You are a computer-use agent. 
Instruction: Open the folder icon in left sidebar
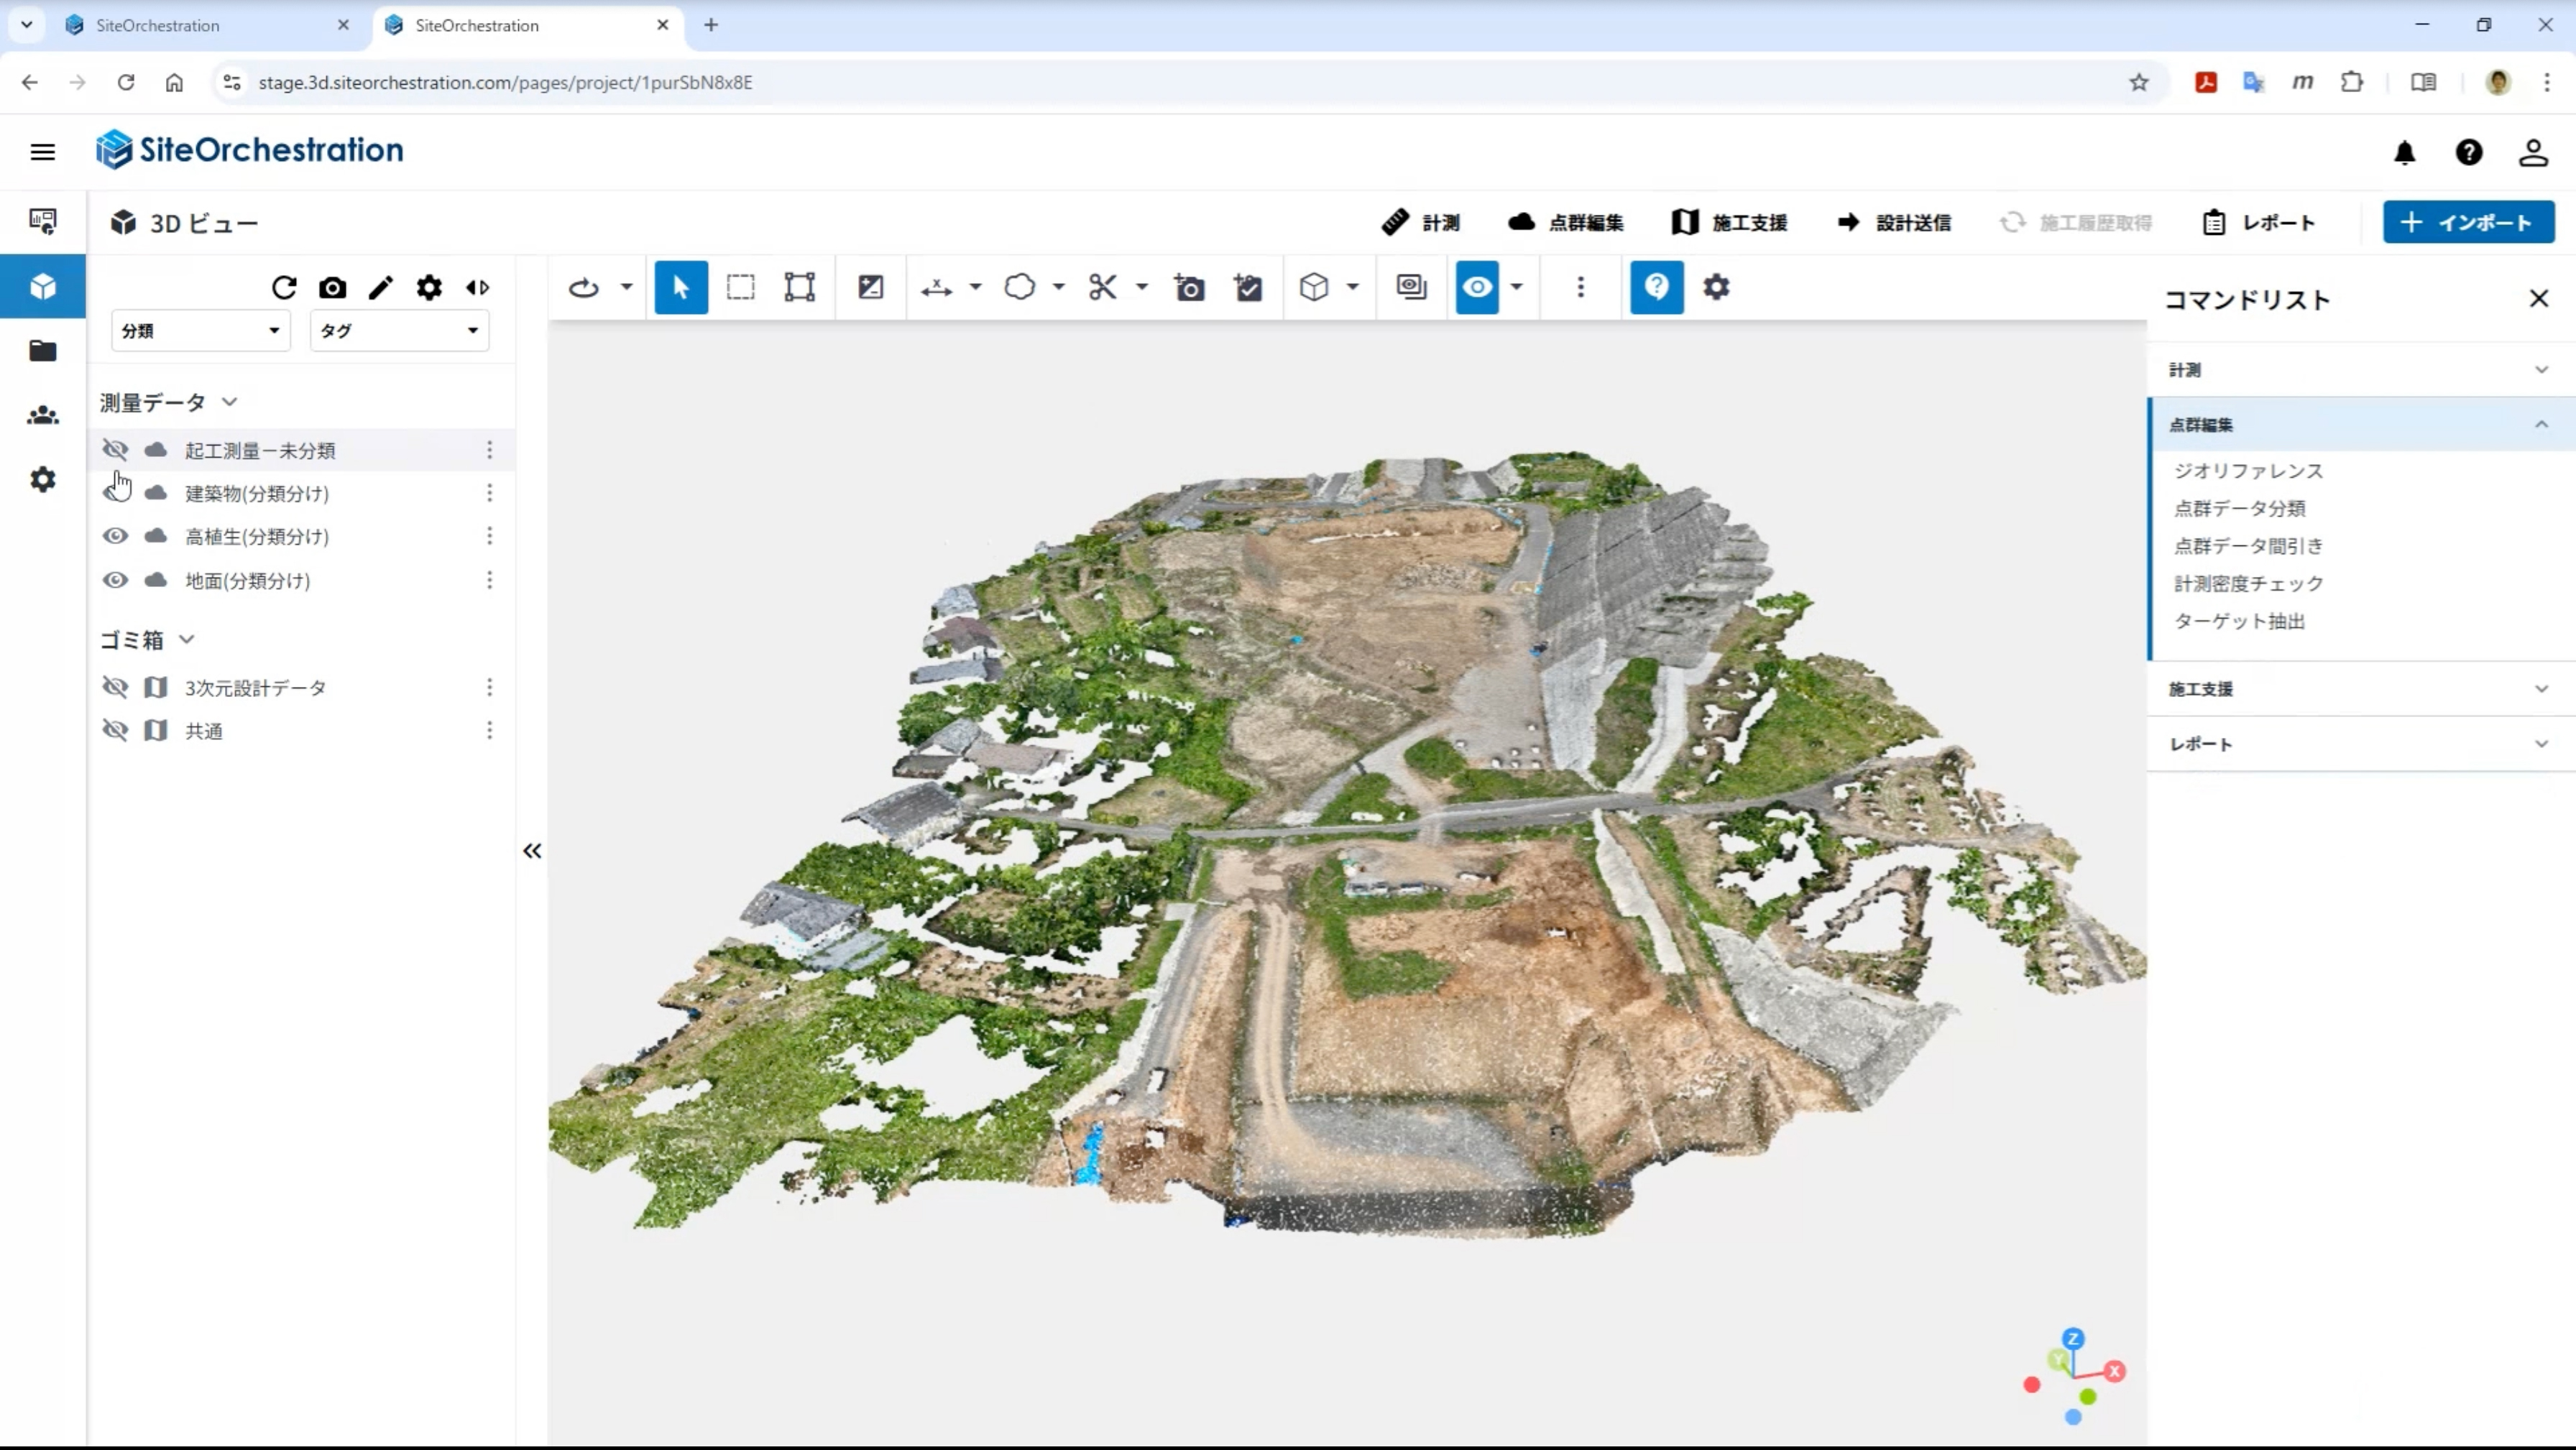(x=43, y=351)
